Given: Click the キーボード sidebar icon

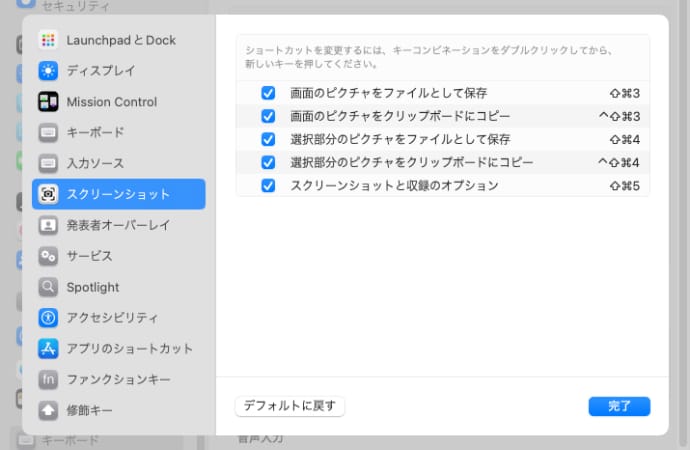Looking at the screenshot, I should [x=49, y=132].
